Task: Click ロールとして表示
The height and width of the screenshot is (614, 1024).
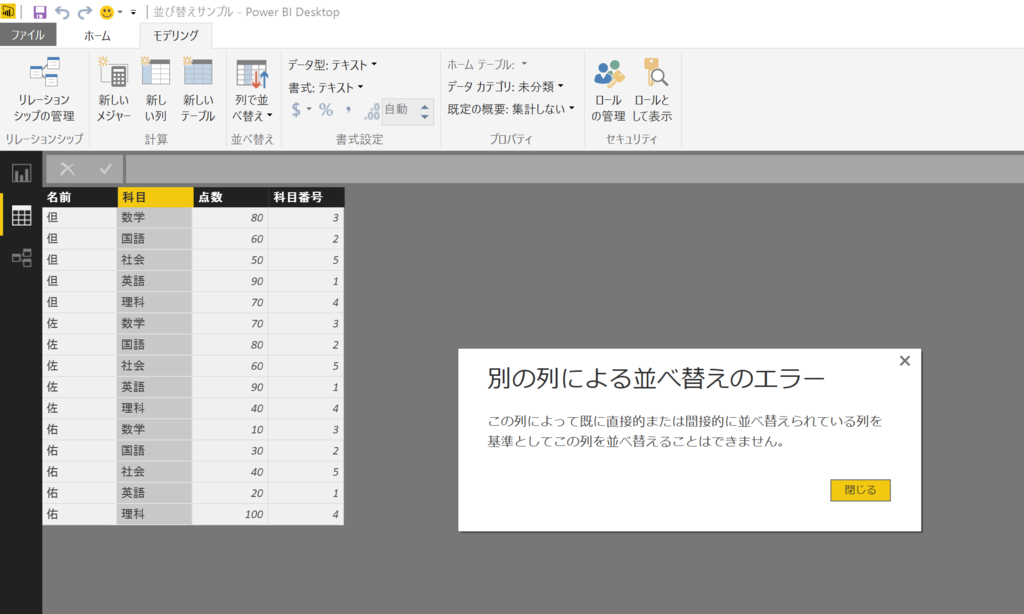Action: tap(652, 90)
